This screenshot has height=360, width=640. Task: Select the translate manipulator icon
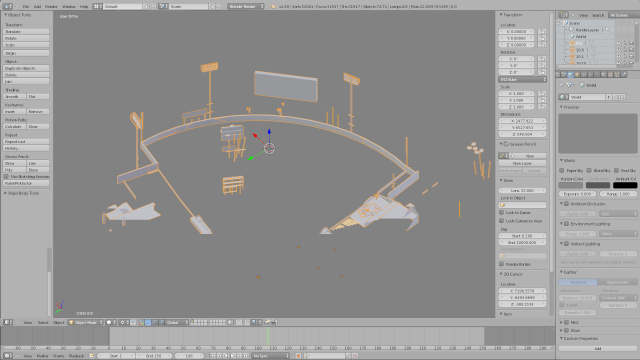tap(148, 322)
